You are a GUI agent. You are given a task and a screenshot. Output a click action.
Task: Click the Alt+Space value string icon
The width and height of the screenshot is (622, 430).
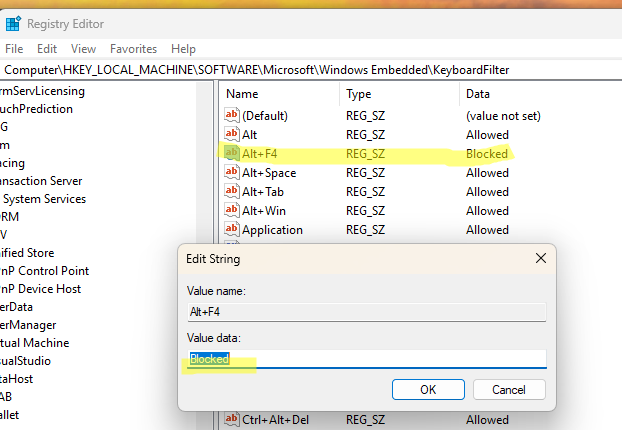[232, 173]
